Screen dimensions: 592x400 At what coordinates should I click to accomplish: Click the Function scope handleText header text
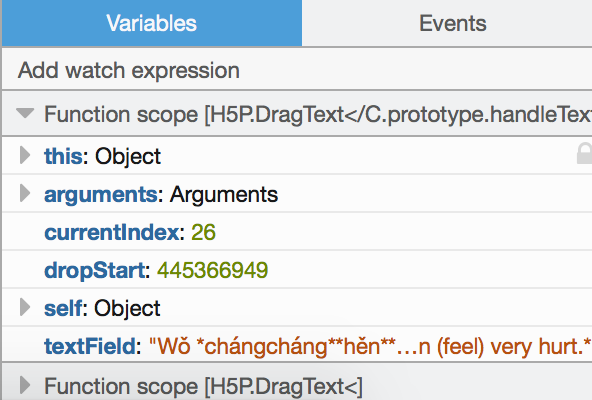[x=318, y=114]
